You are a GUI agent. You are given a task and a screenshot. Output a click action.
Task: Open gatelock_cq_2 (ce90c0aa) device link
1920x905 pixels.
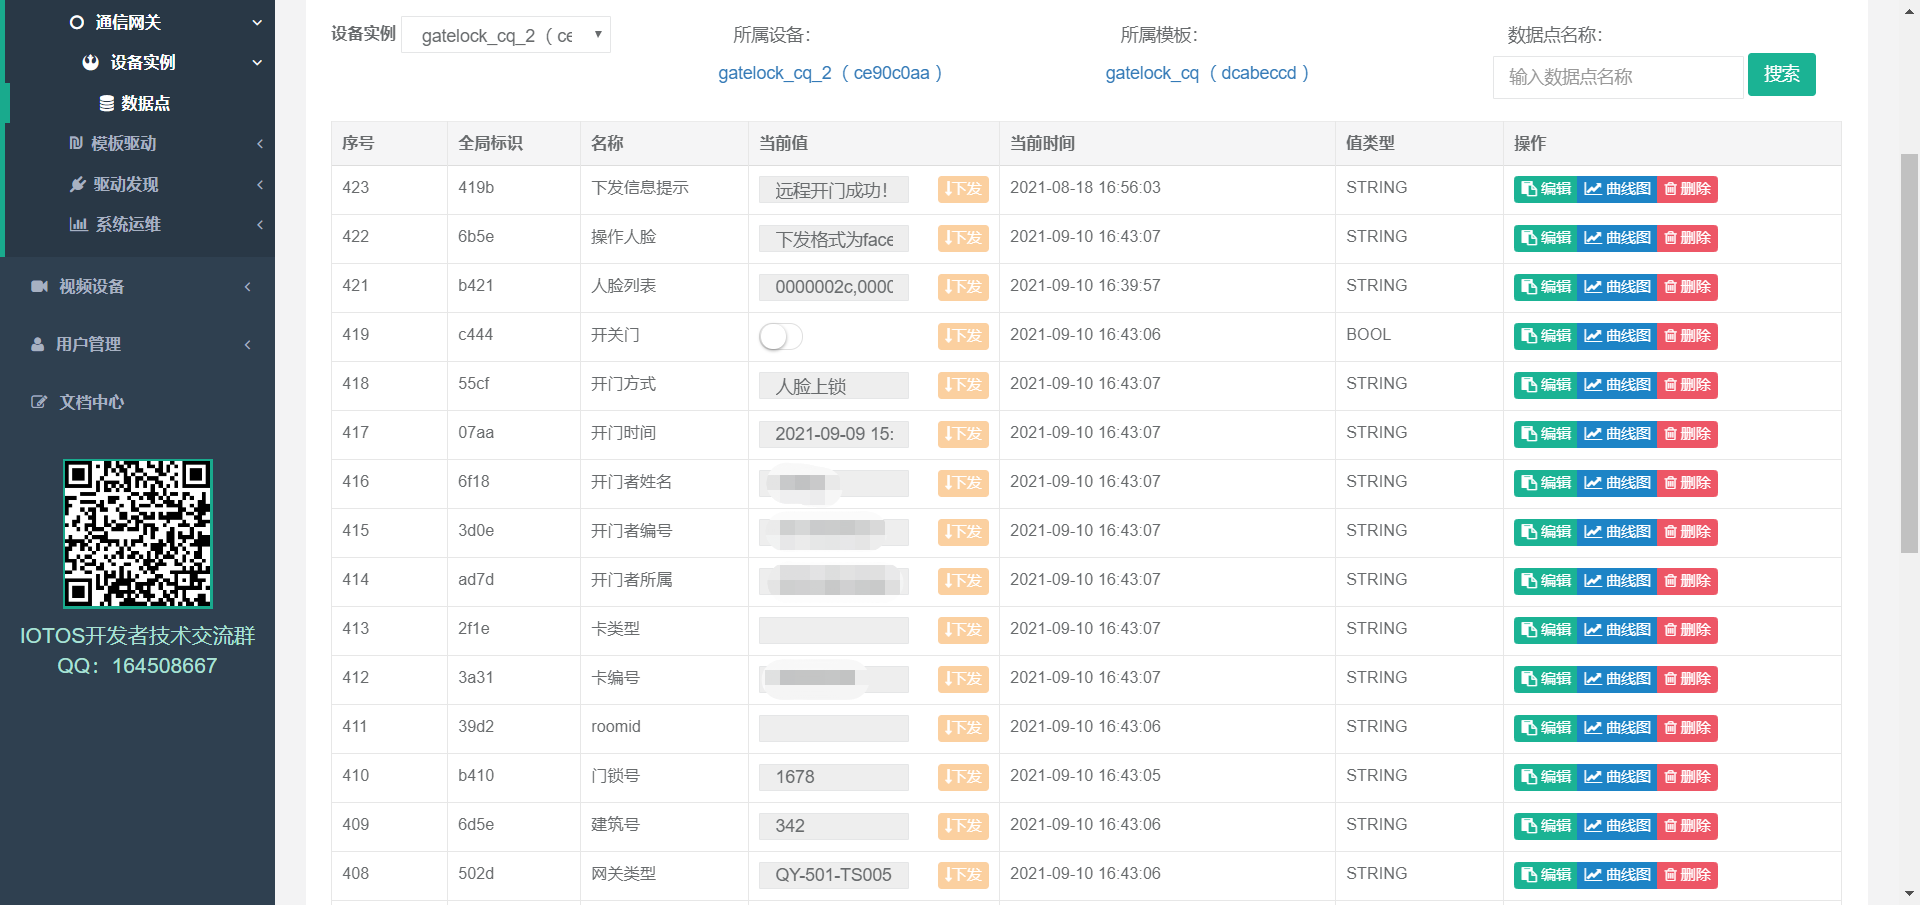[829, 73]
